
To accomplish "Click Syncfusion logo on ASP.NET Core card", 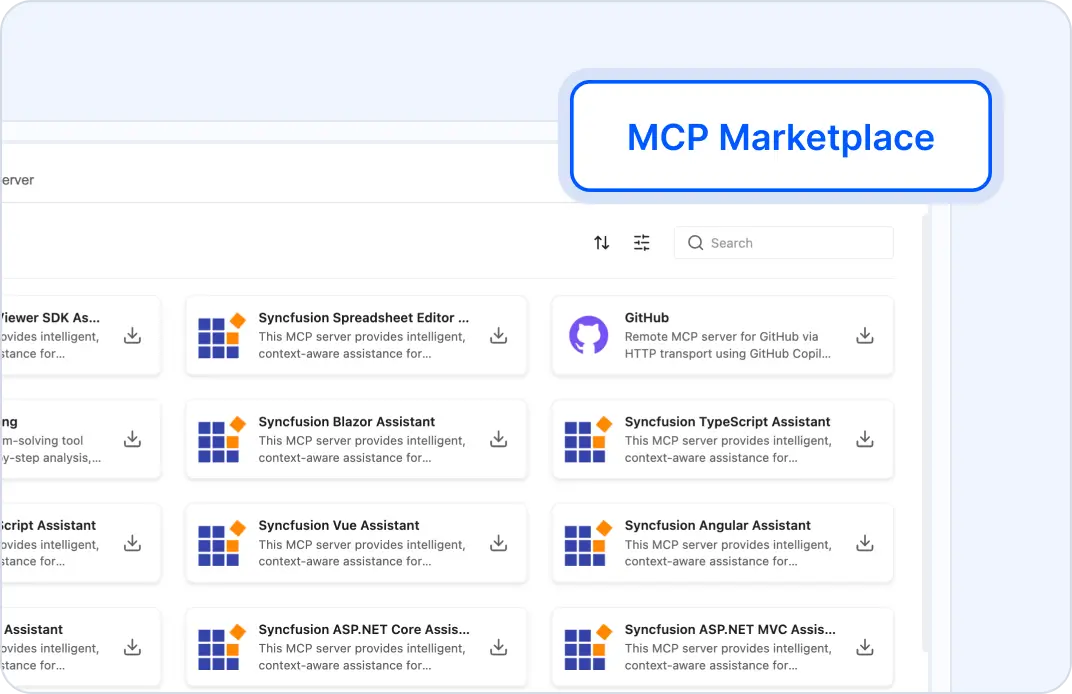I will 222,648.
